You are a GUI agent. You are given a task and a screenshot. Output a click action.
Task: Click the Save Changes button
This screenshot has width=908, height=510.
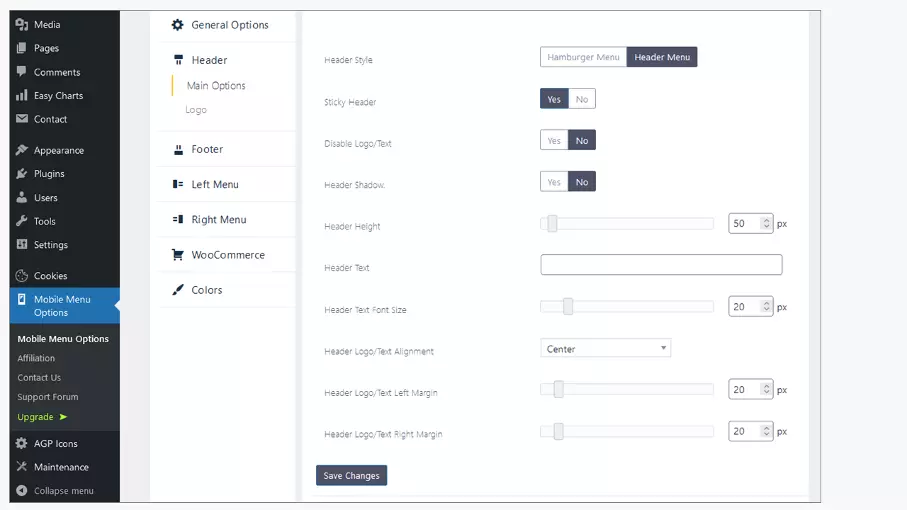pyautogui.click(x=352, y=475)
